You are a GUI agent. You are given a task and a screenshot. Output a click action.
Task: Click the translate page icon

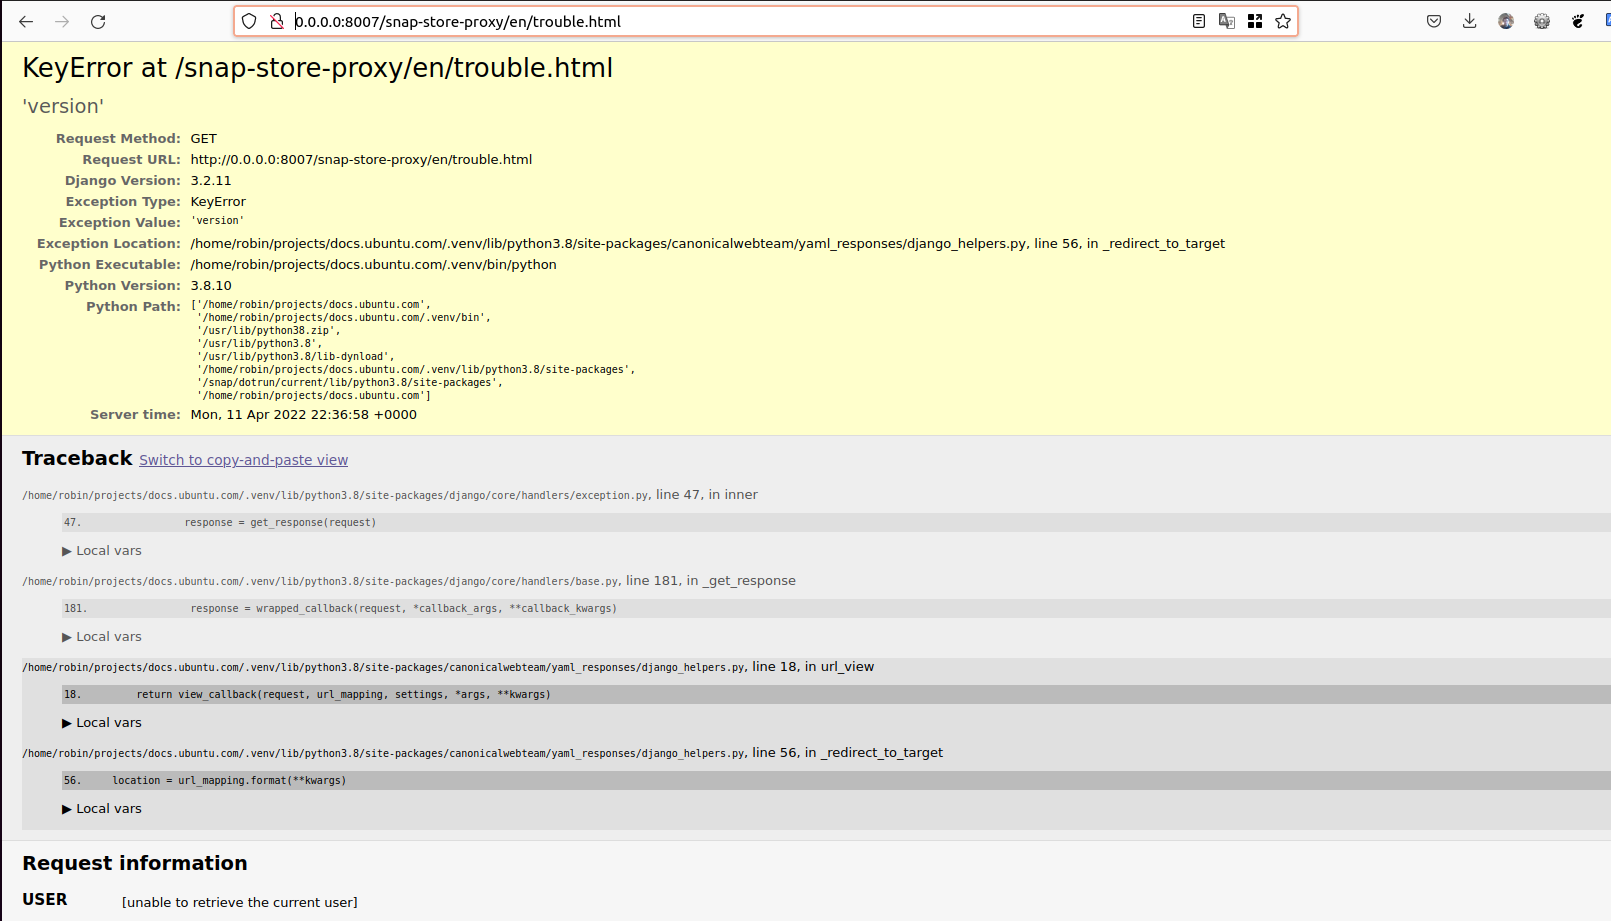tap(1227, 21)
